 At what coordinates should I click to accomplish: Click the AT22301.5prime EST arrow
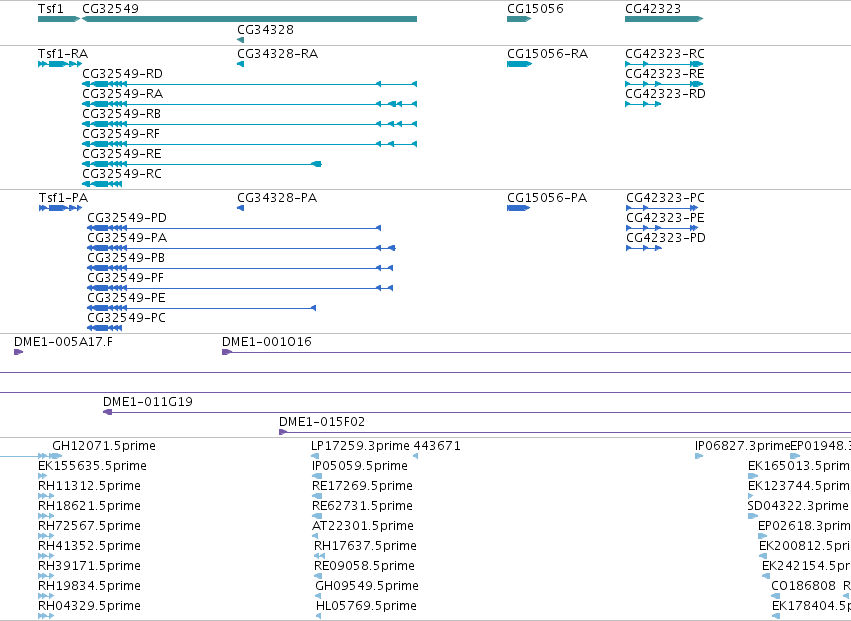315,536
